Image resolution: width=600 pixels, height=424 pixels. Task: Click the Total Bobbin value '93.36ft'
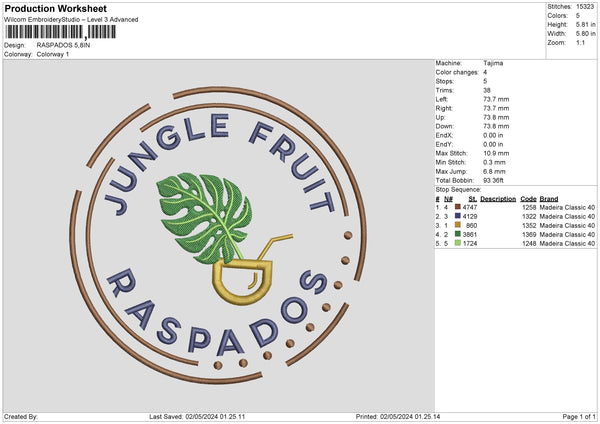493,180
